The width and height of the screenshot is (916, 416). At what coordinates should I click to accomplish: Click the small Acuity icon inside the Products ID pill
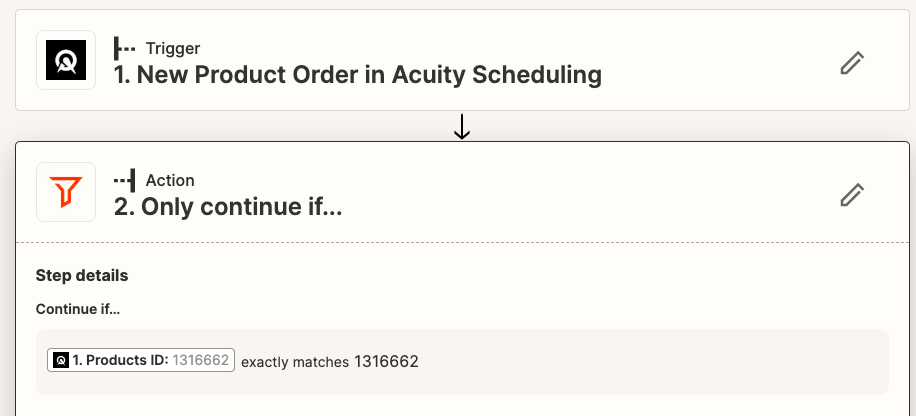tap(61, 360)
